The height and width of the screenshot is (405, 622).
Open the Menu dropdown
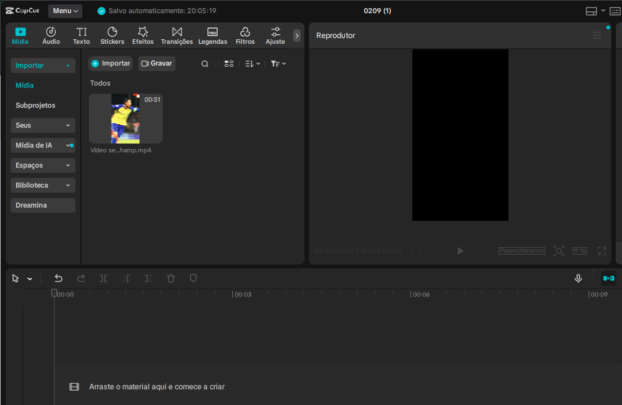coord(64,11)
